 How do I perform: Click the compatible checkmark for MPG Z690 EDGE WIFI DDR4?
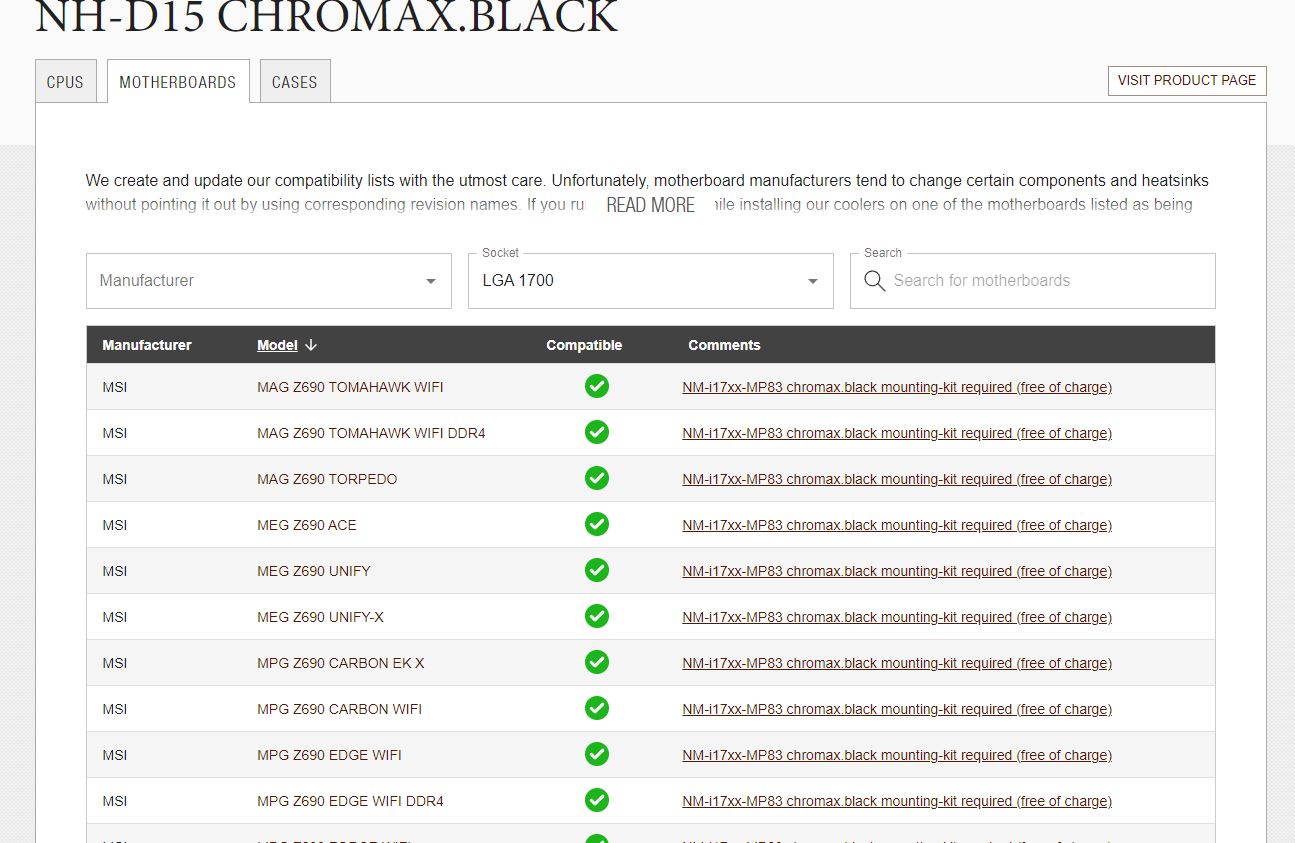click(597, 800)
